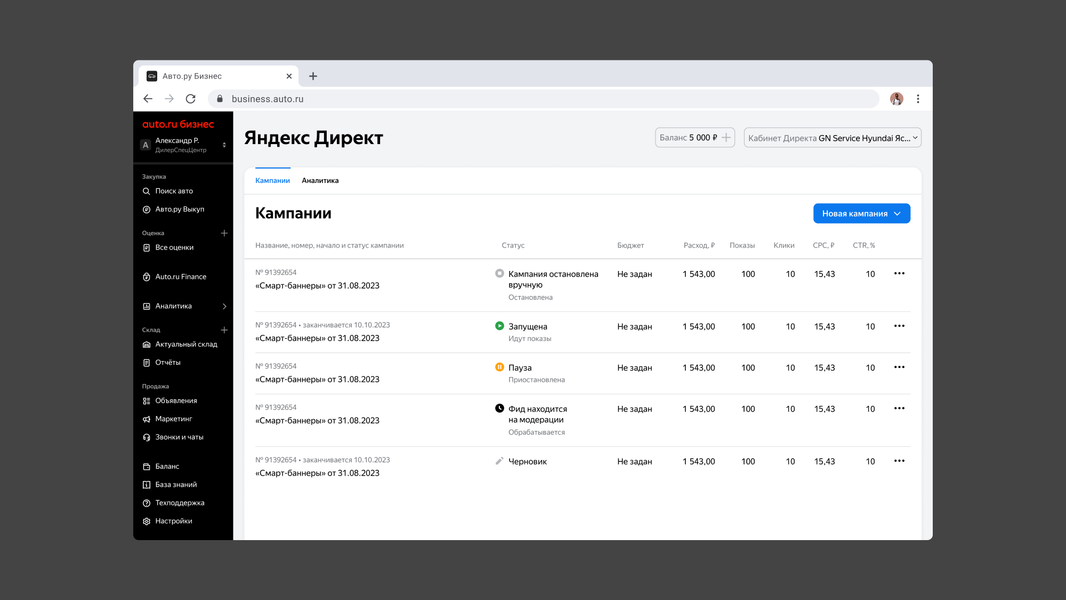Open Техподдержка from the sidebar
The width and height of the screenshot is (1066, 600).
tap(179, 503)
